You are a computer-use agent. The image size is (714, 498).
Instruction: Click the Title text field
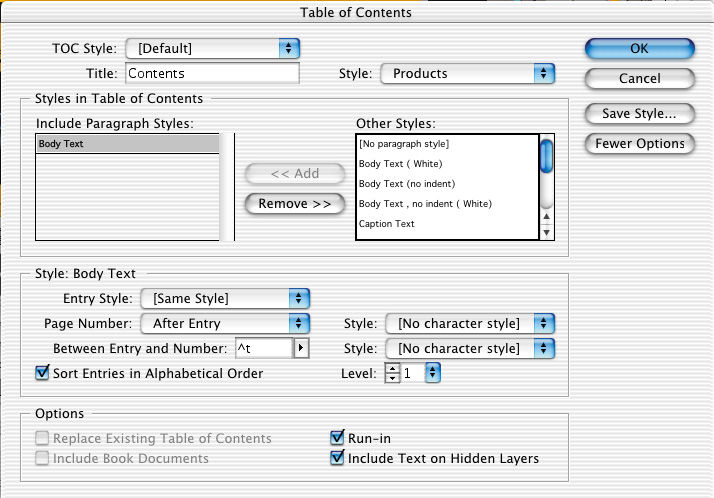point(212,73)
